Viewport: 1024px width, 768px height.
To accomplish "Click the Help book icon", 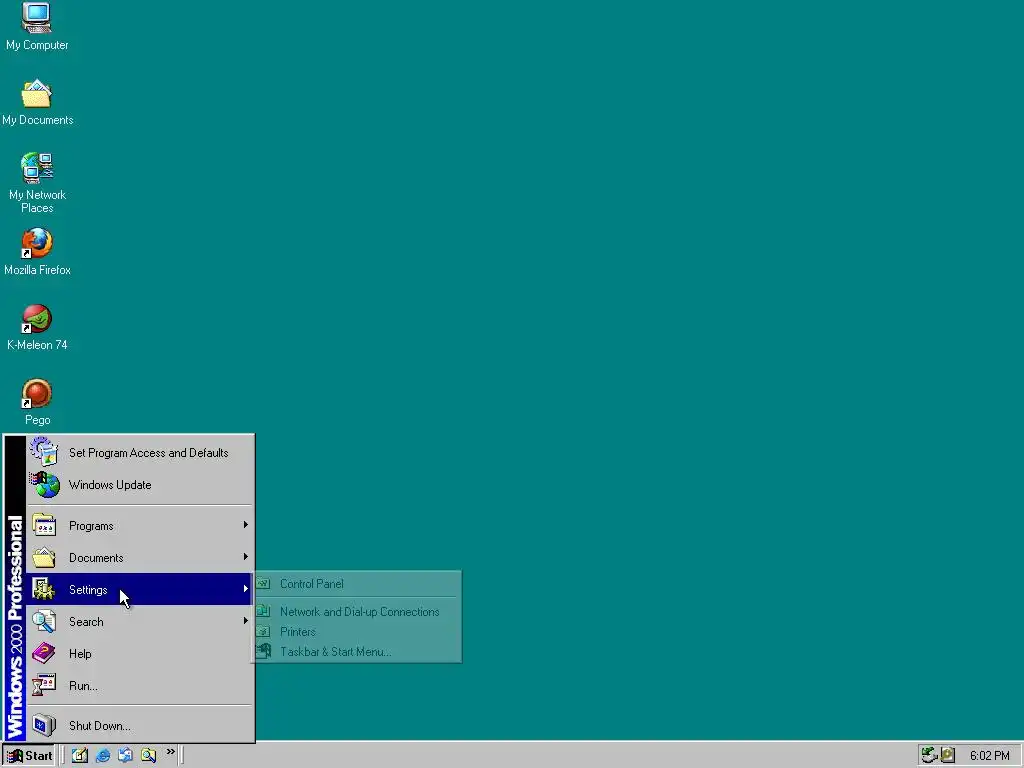I will (x=44, y=653).
